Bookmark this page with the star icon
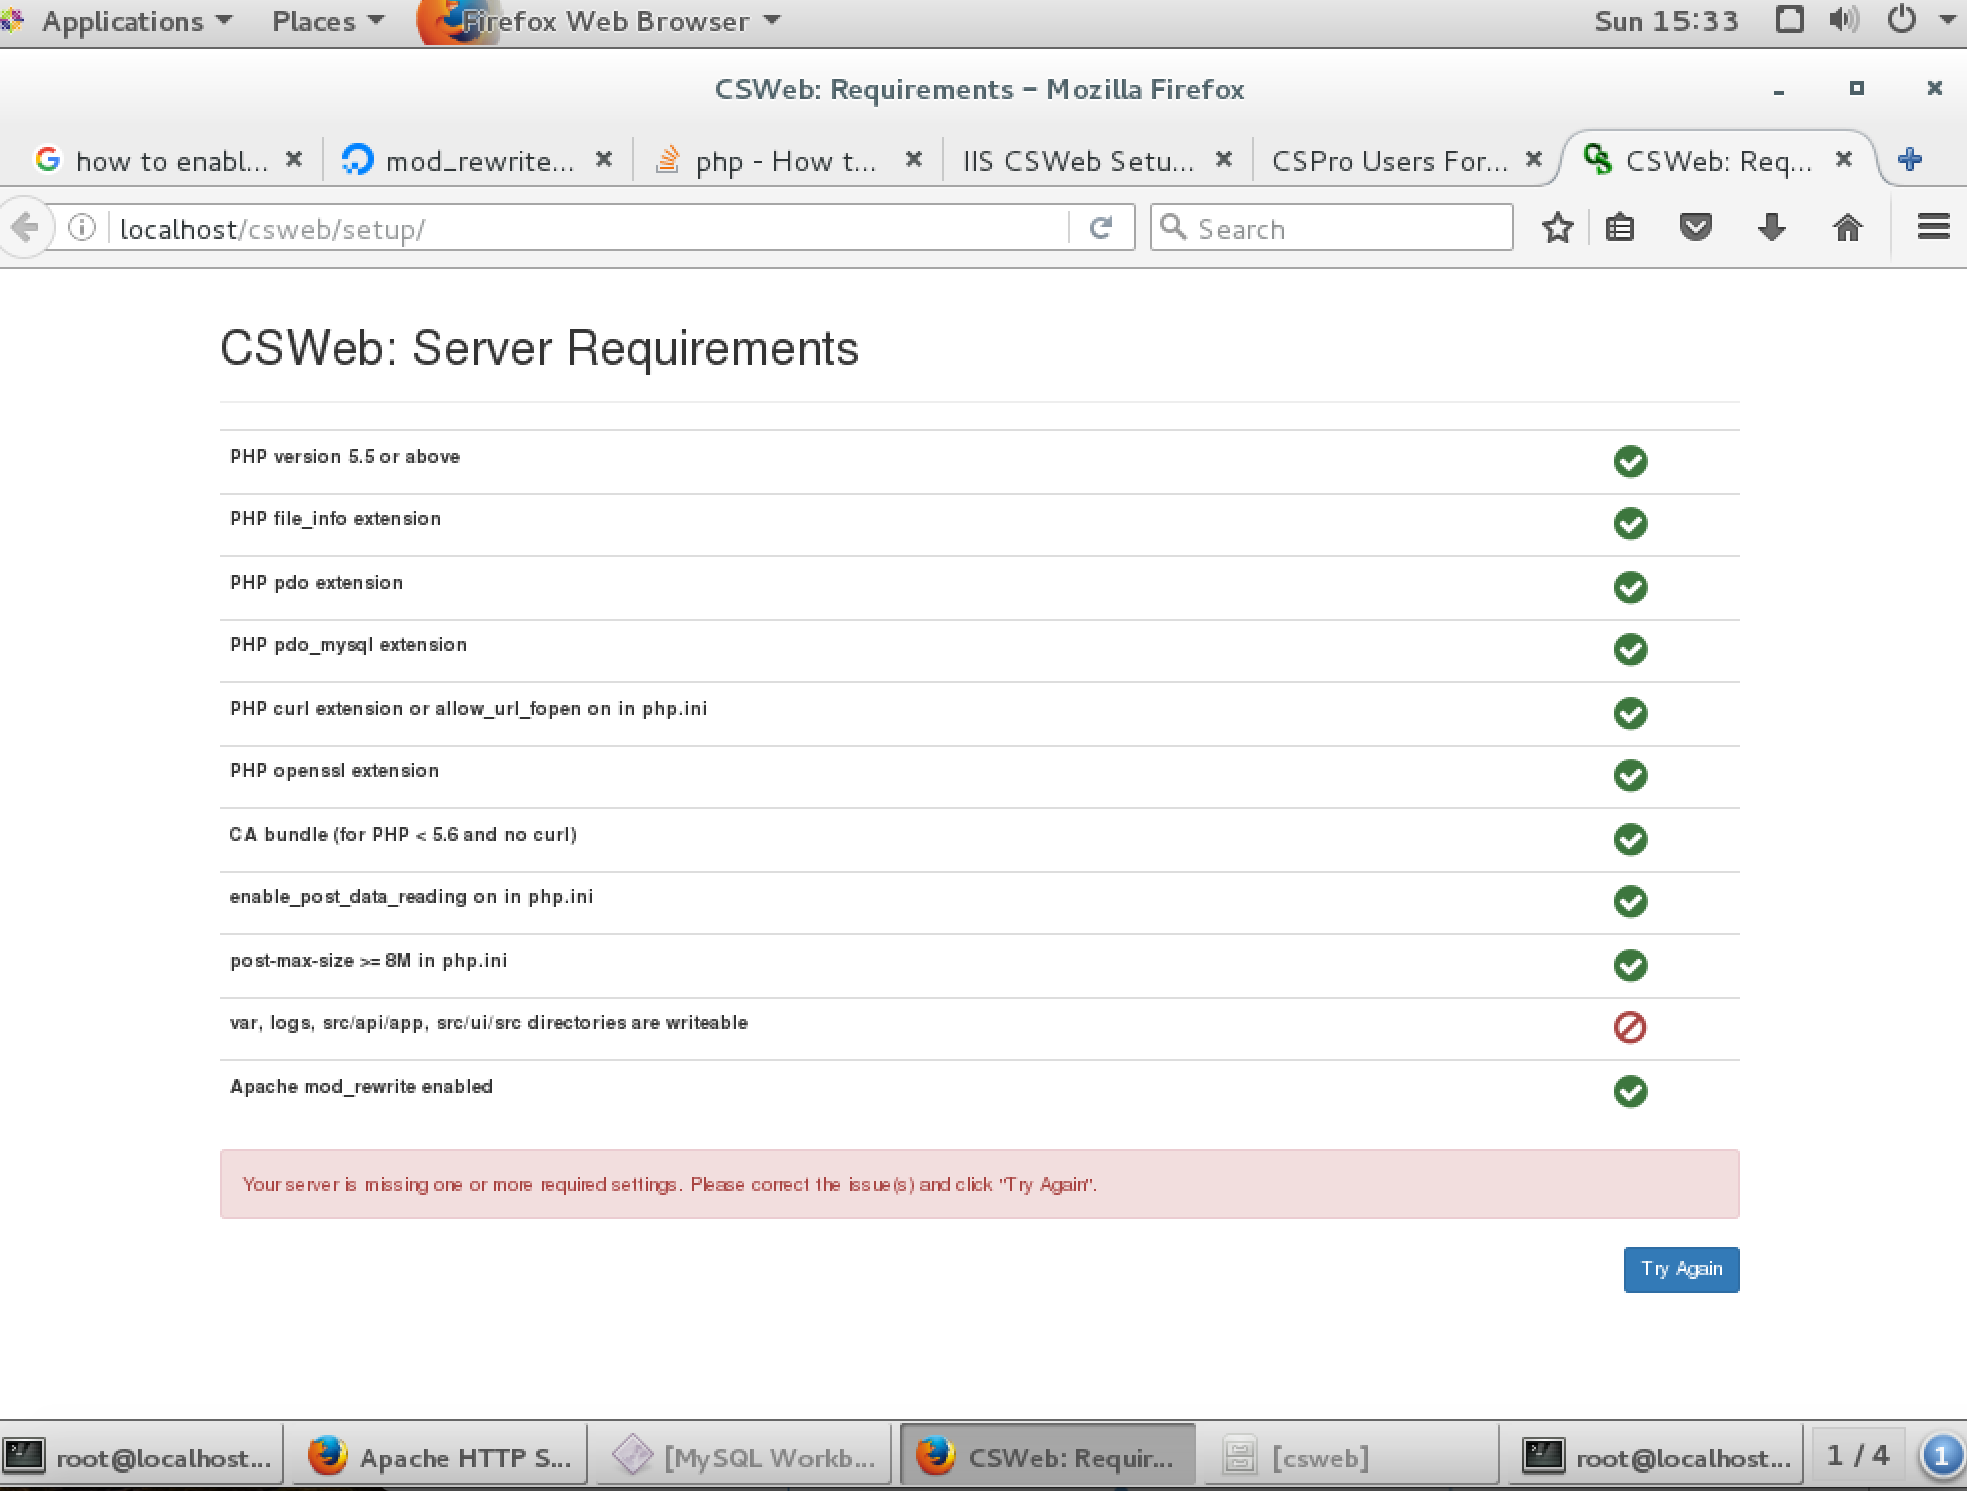 click(1557, 228)
